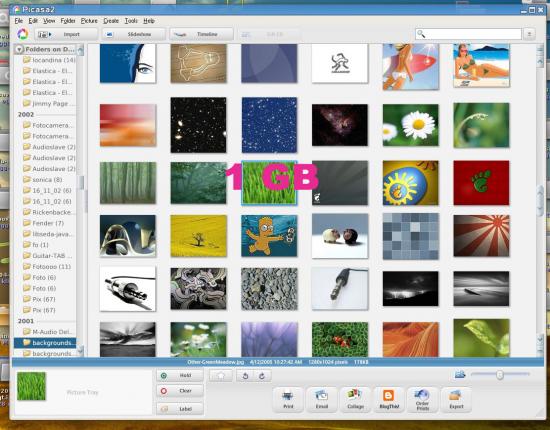Click the Hold button
The image size is (550, 430).
click(180, 375)
